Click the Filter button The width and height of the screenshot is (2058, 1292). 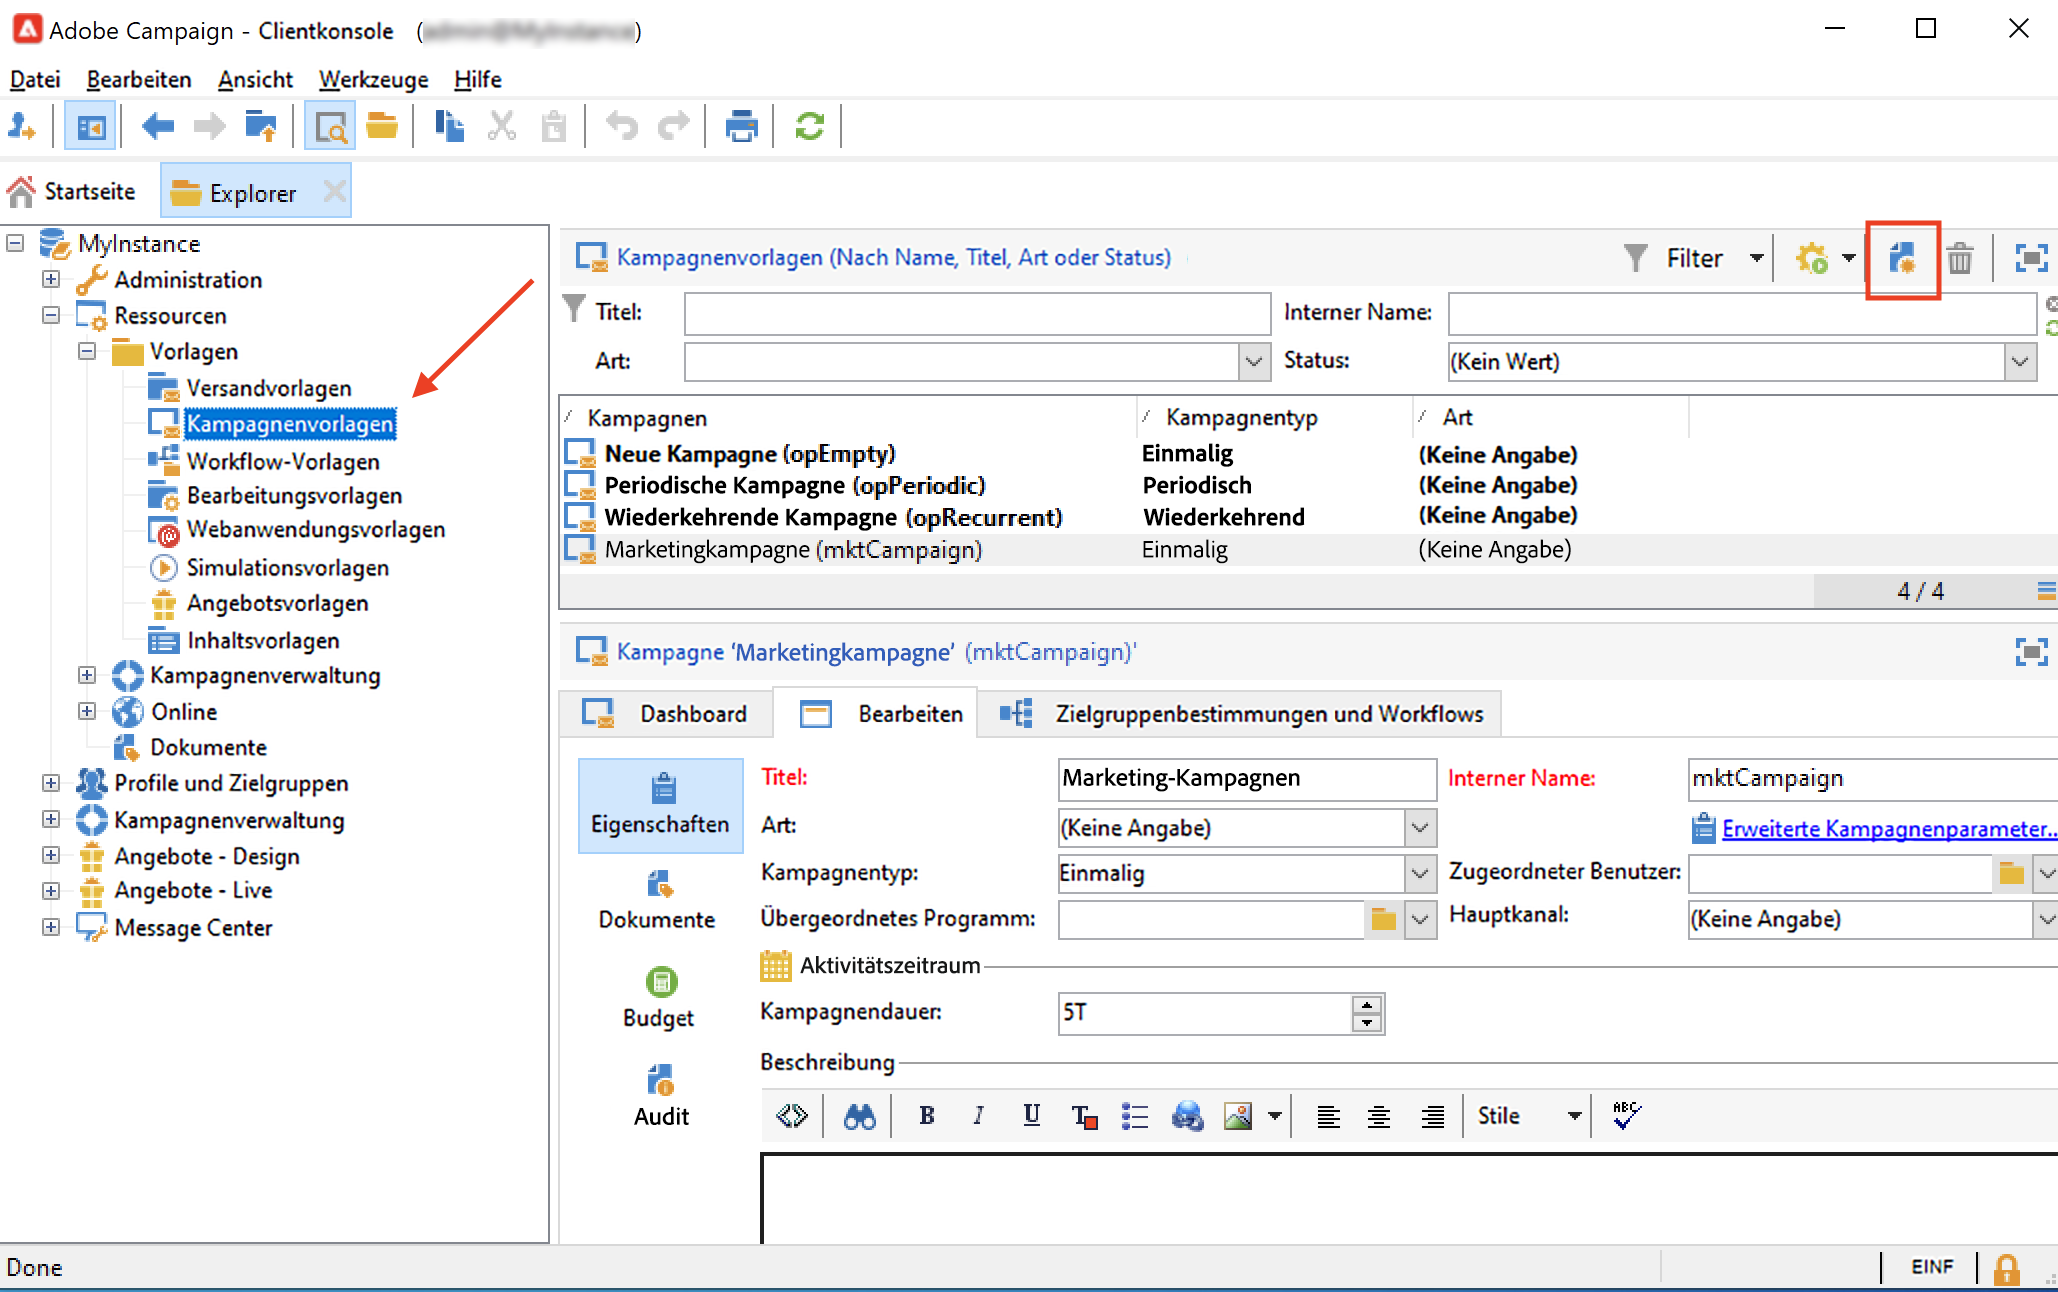point(1693,259)
